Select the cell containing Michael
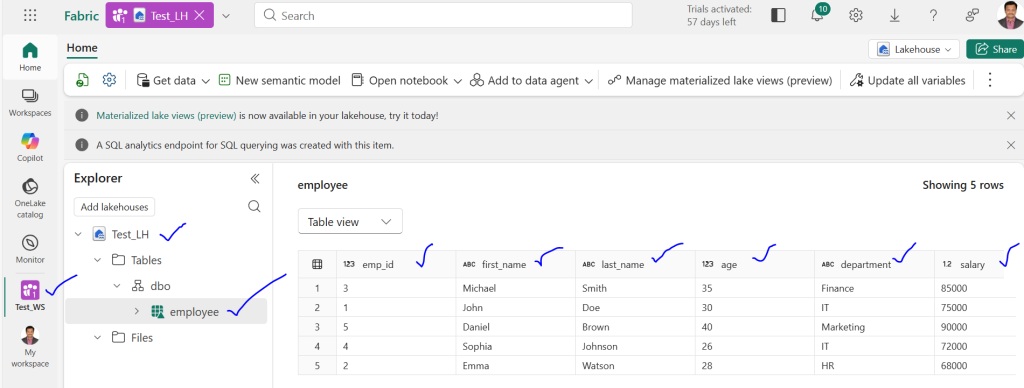Screen dimensions: 1024x388 [515, 288]
